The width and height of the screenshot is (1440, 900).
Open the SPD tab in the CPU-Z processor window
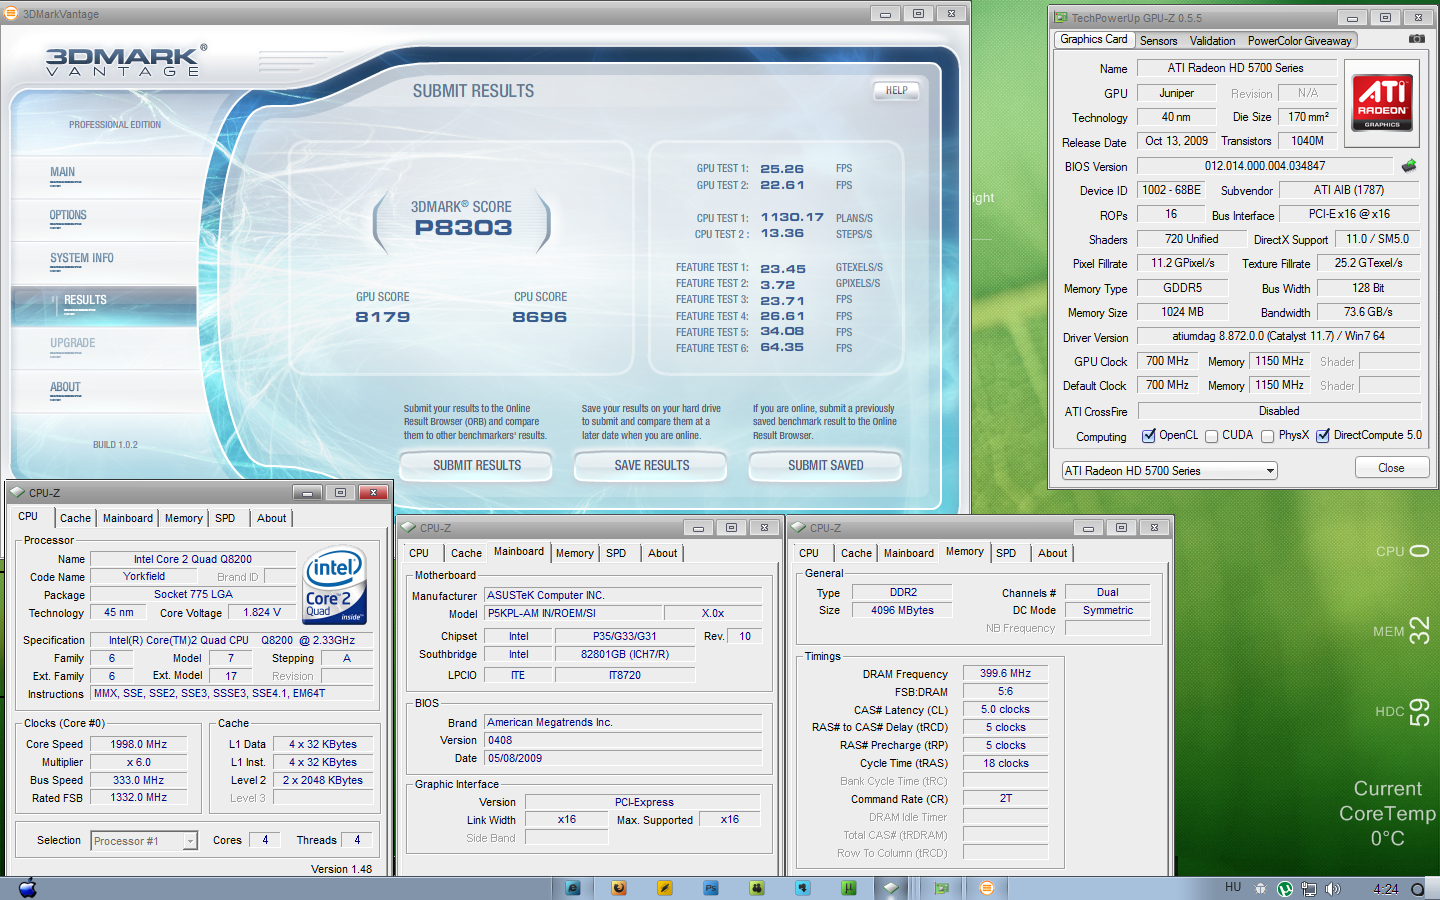(225, 518)
